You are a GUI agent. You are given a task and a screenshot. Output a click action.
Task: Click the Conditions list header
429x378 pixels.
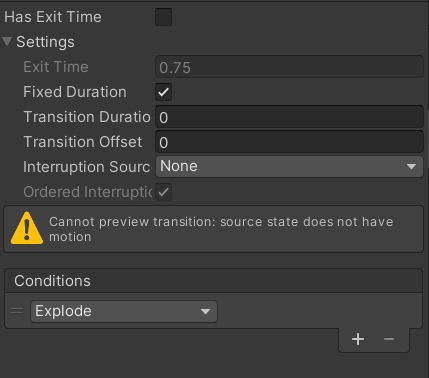pyautogui.click(x=213, y=281)
